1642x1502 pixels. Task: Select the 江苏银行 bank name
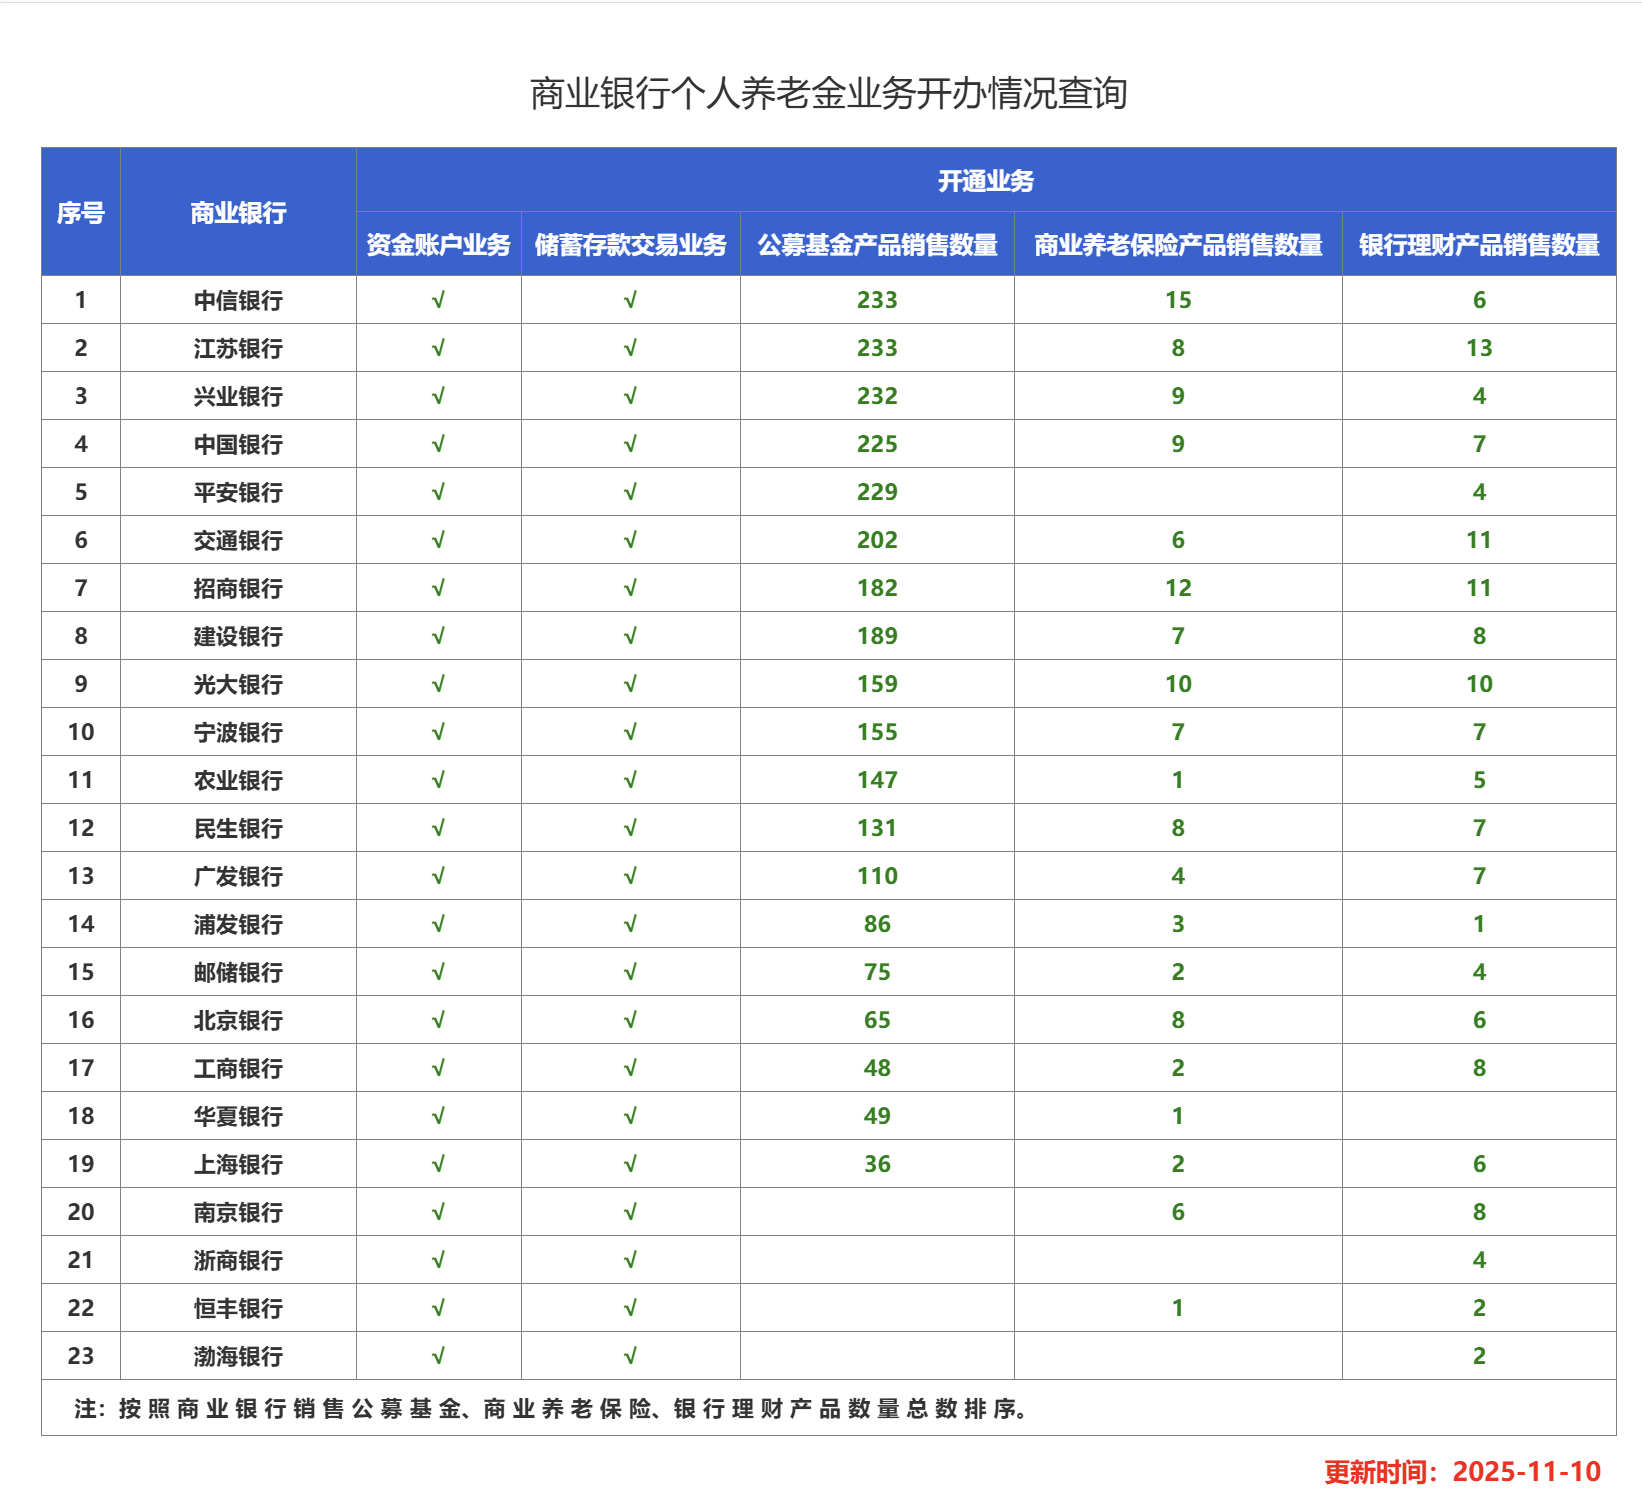point(238,348)
